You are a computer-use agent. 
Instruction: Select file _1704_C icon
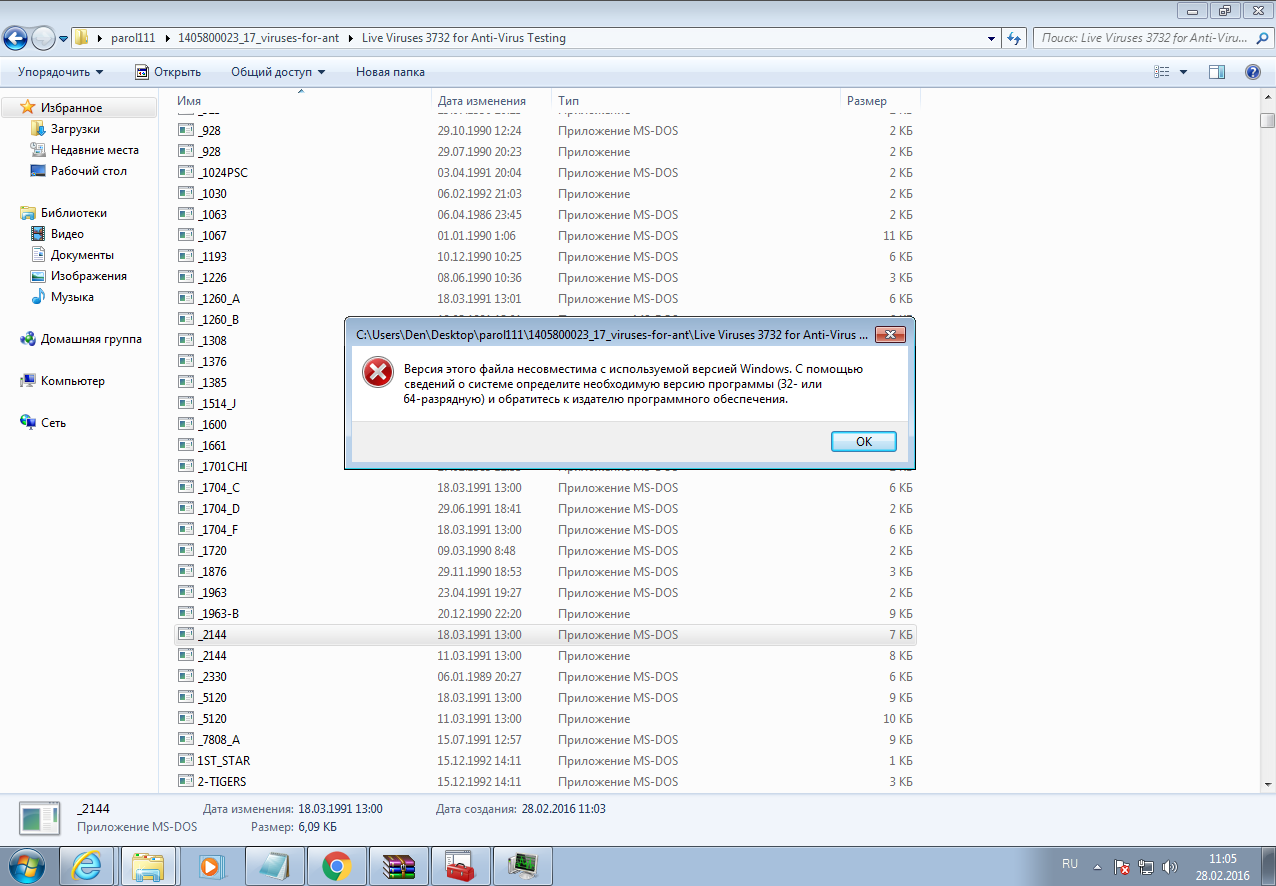(x=186, y=488)
